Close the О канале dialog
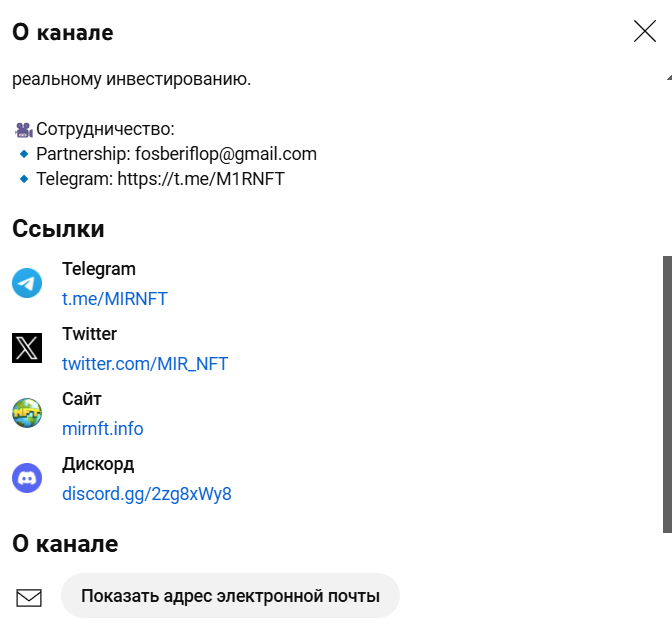 point(645,31)
